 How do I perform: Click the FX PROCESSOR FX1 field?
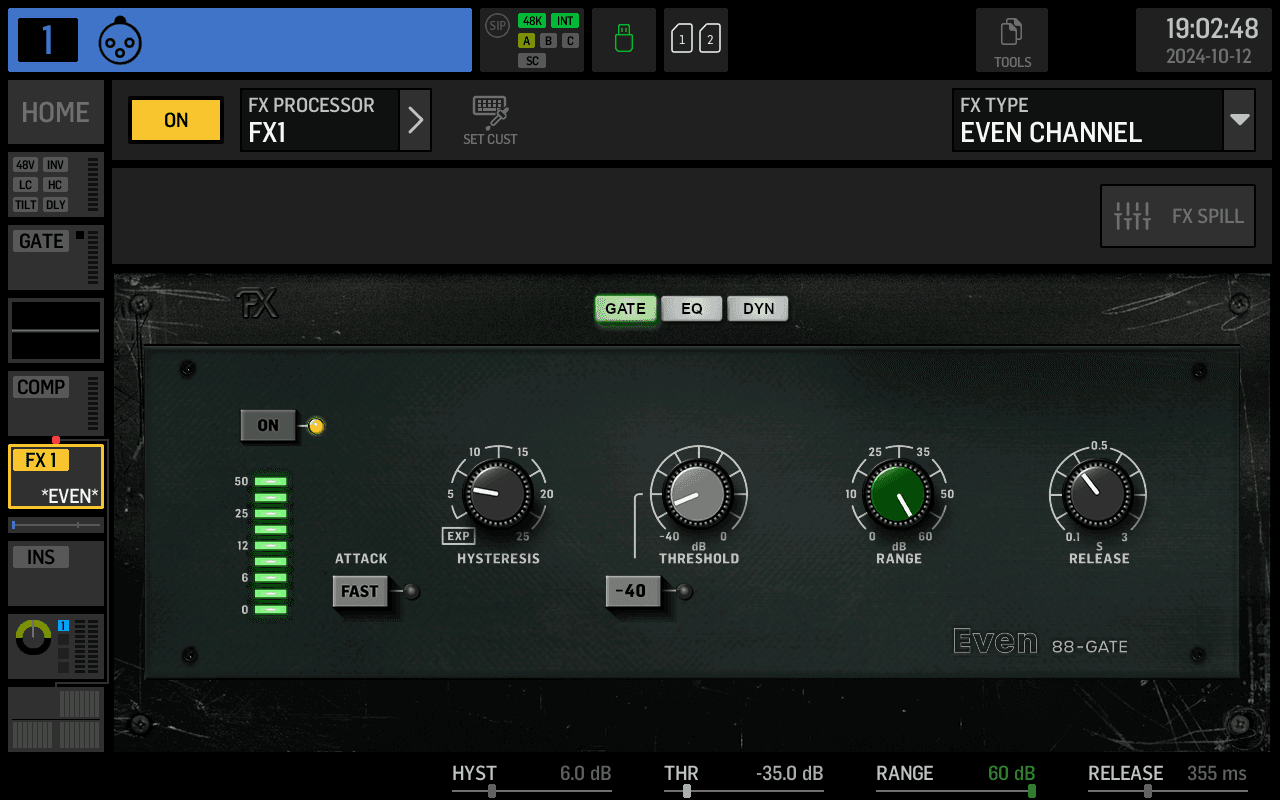click(x=320, y=120)
